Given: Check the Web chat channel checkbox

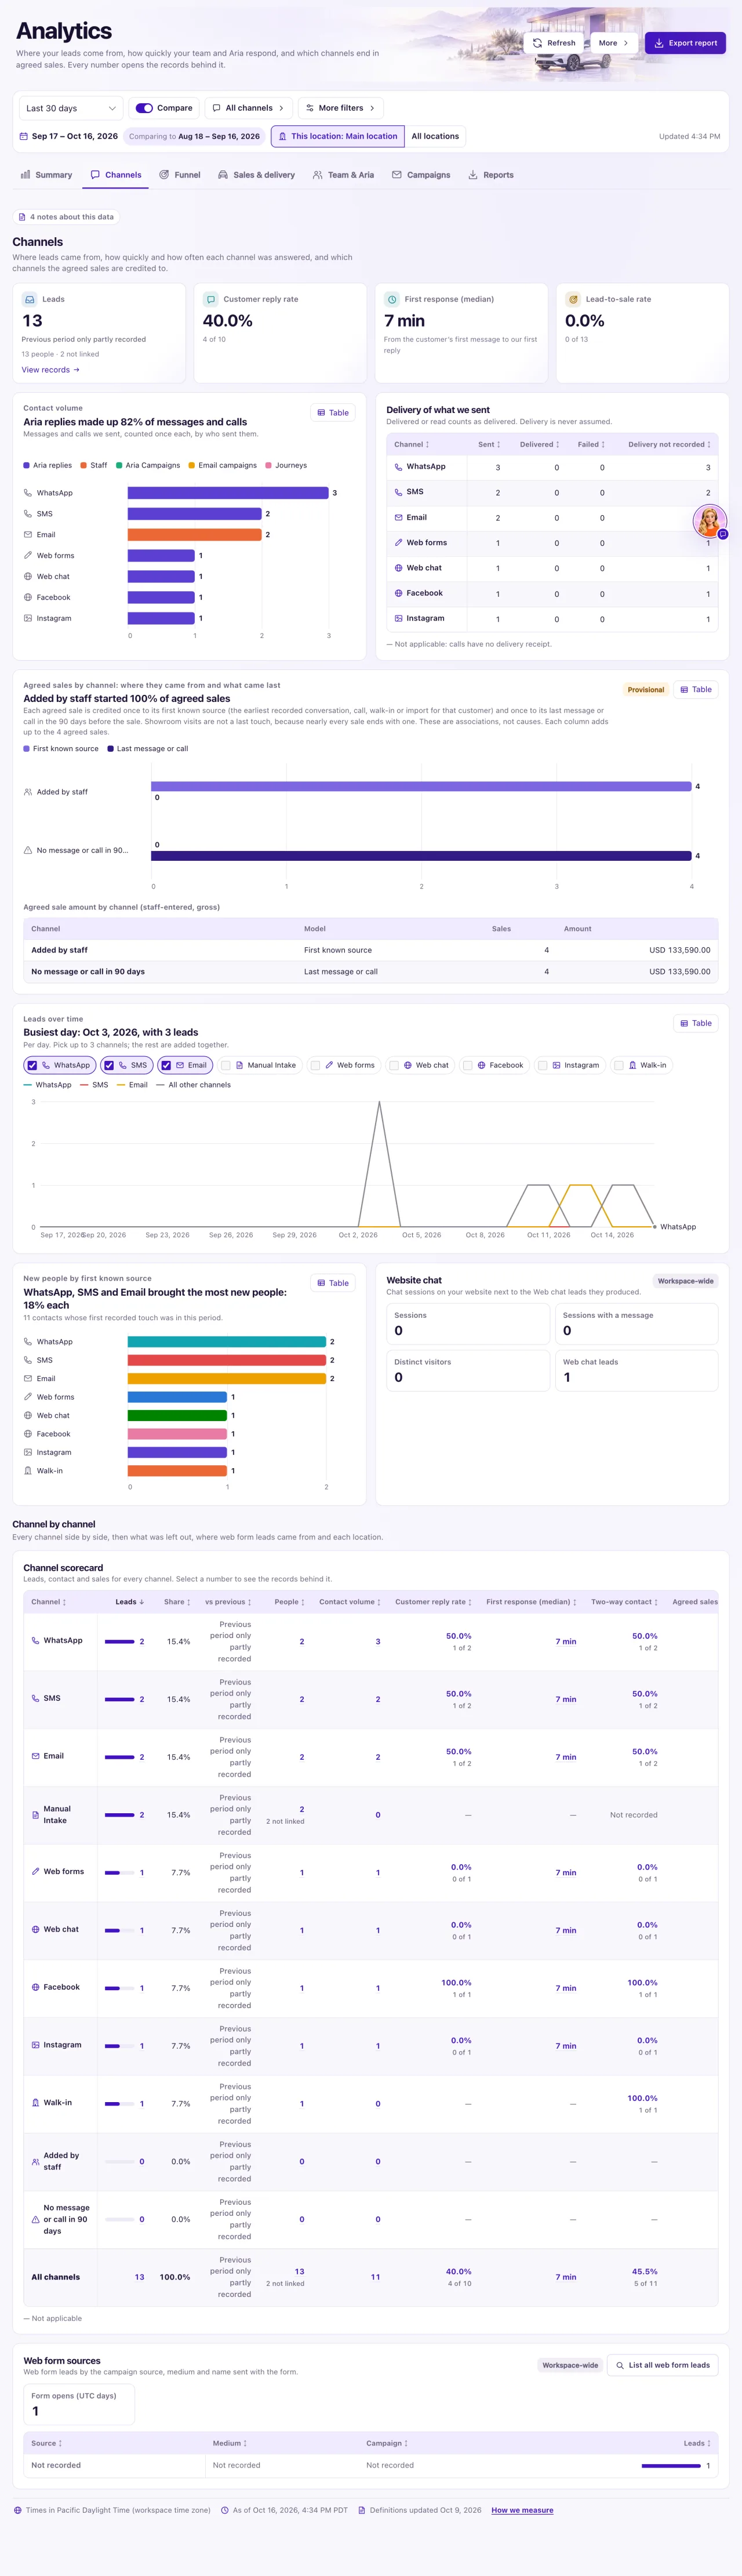Looking at the screenshot, I should click(x=394, y=1065).
